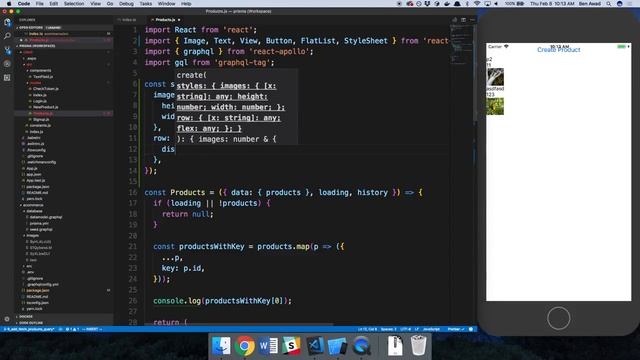Open the Tasks menu

pos(146,3)
